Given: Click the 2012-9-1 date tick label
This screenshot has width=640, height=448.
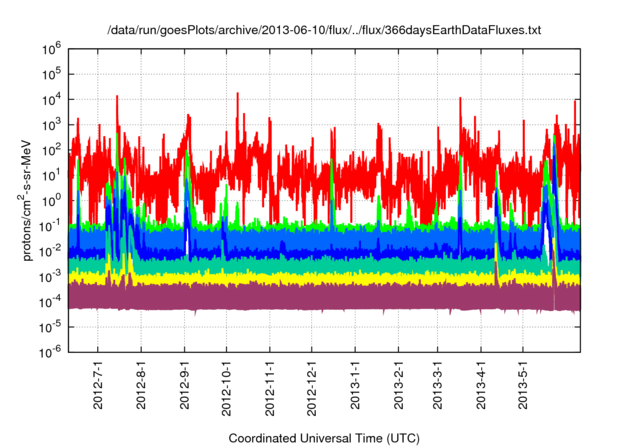Looking at the screenshot, I should point(184,384).
